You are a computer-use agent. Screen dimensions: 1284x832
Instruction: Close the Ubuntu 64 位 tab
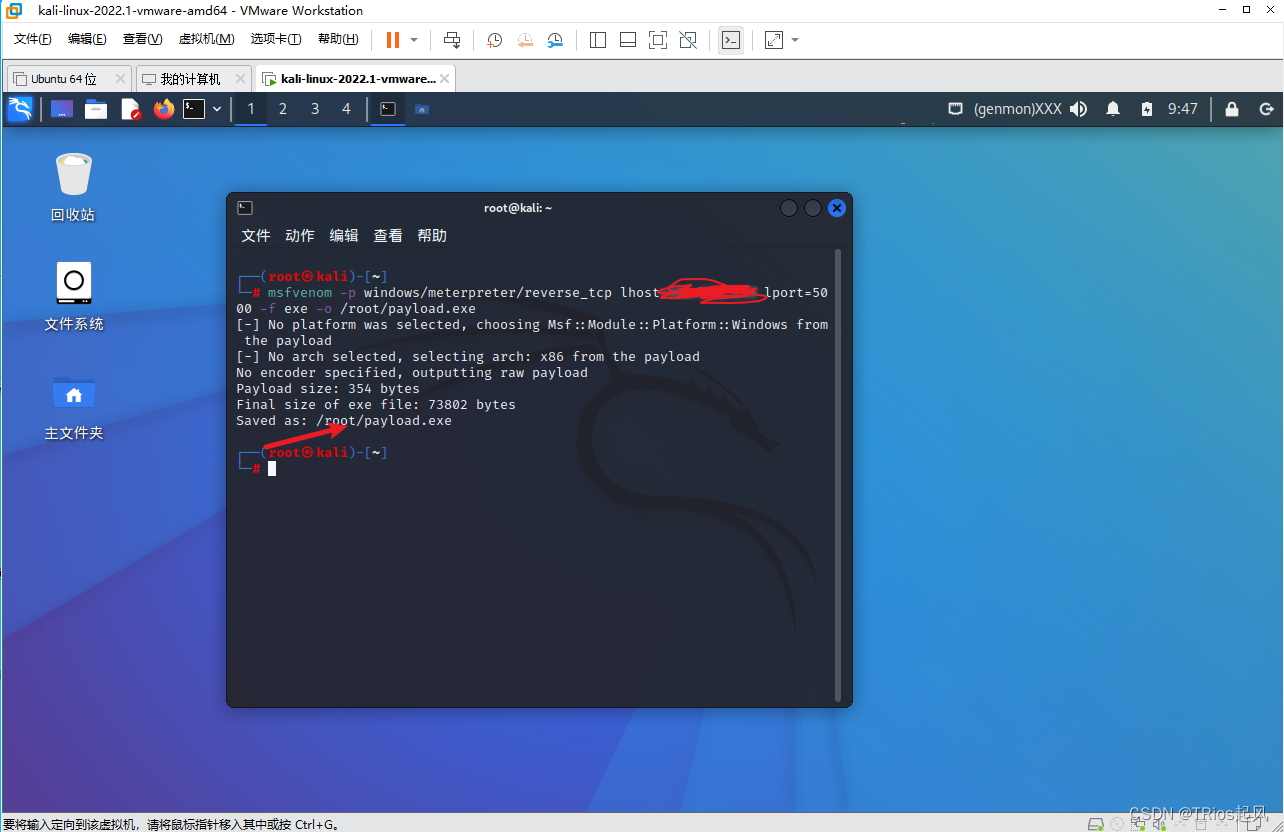click(120, 78)
